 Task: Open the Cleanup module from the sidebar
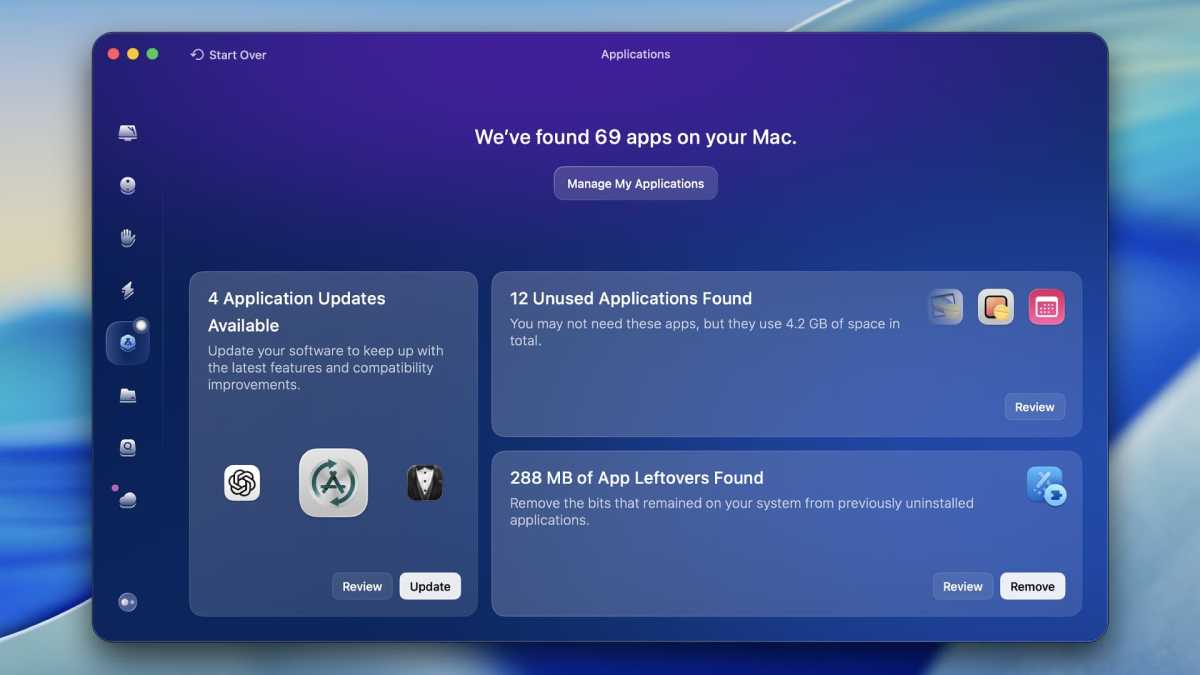[x=128, y=185]
